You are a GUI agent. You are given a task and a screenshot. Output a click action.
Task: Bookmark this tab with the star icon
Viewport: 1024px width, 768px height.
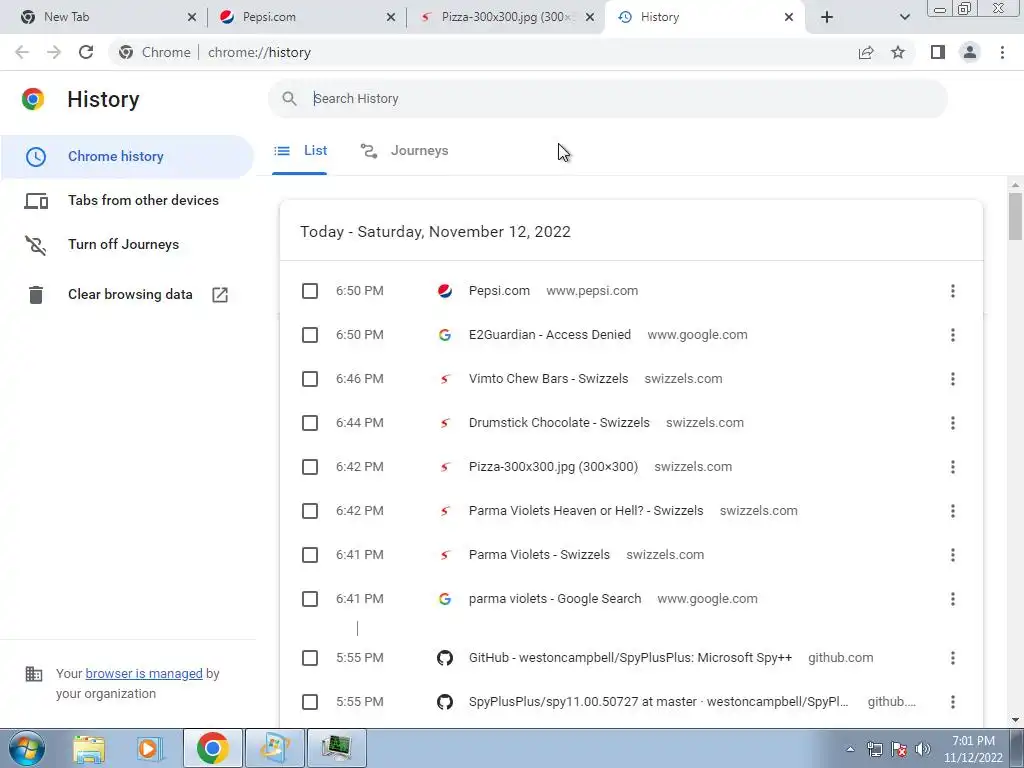click(898, 52)
